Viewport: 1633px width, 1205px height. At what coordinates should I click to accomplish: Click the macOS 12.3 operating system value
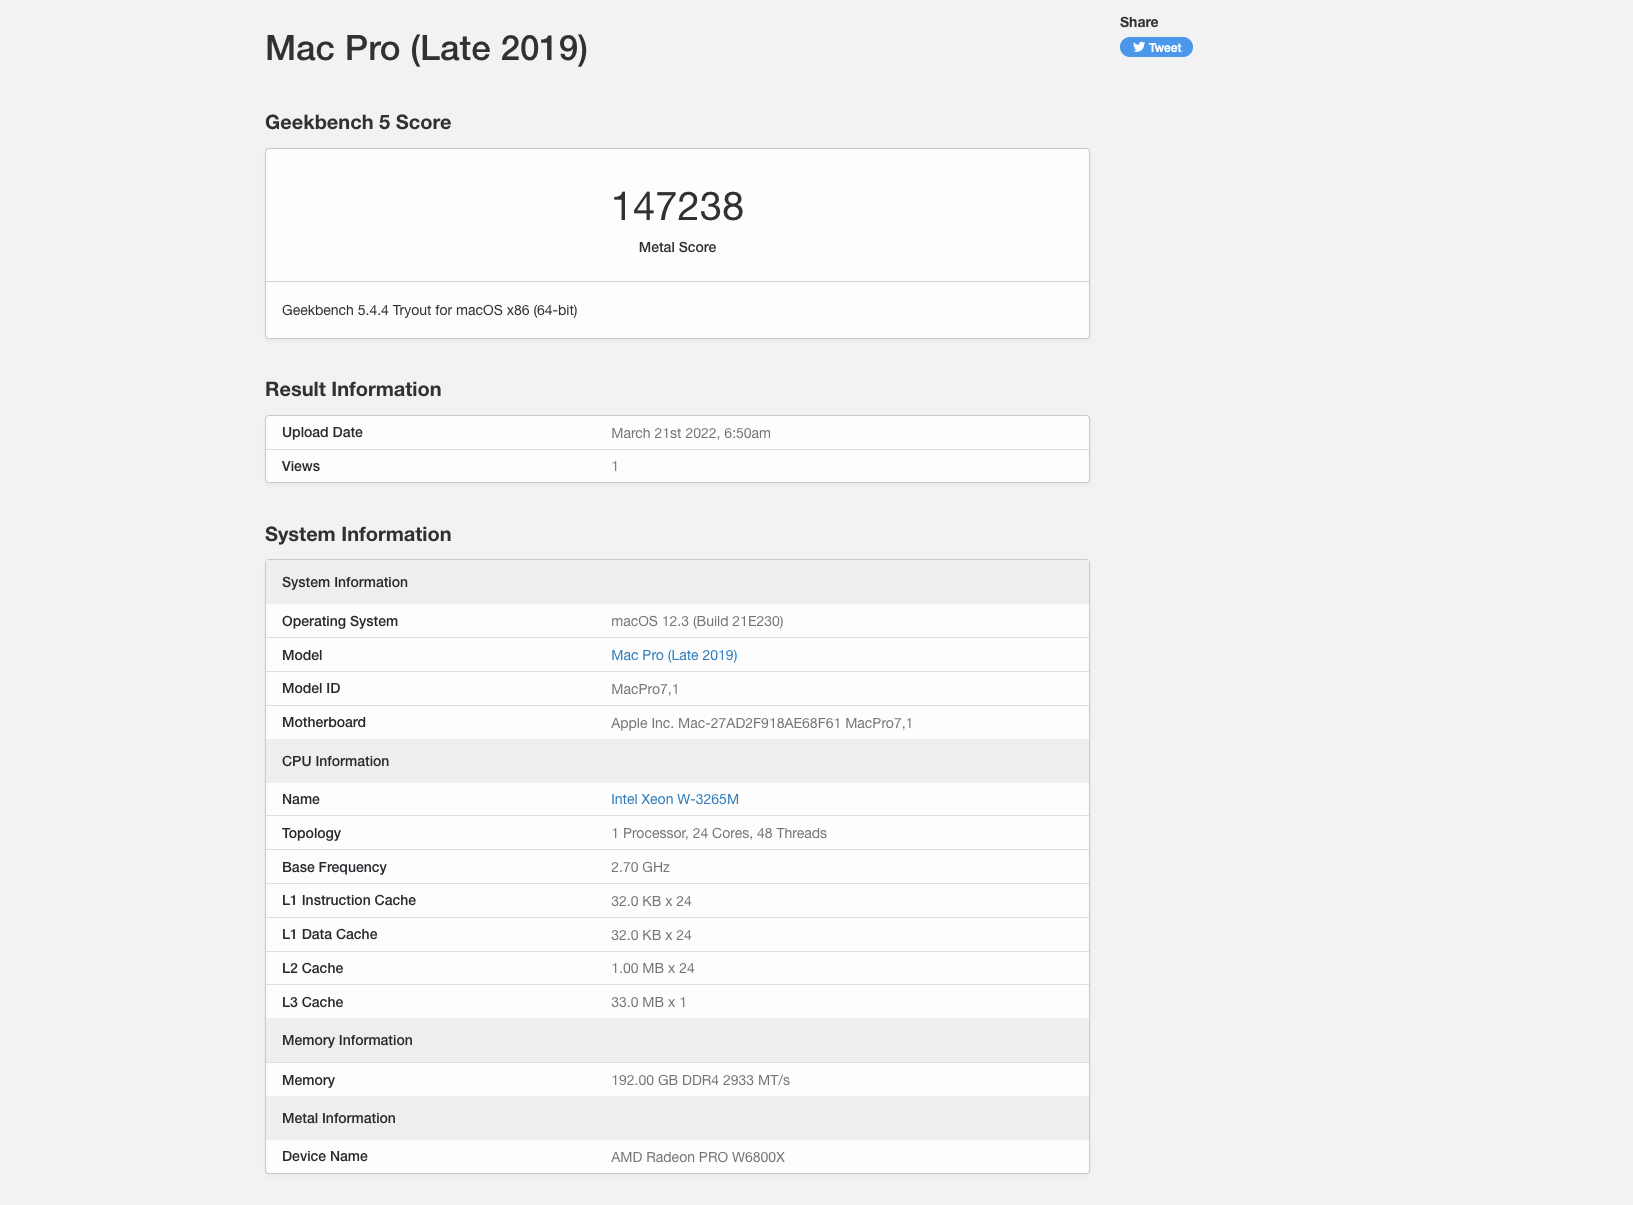(697, 621)
